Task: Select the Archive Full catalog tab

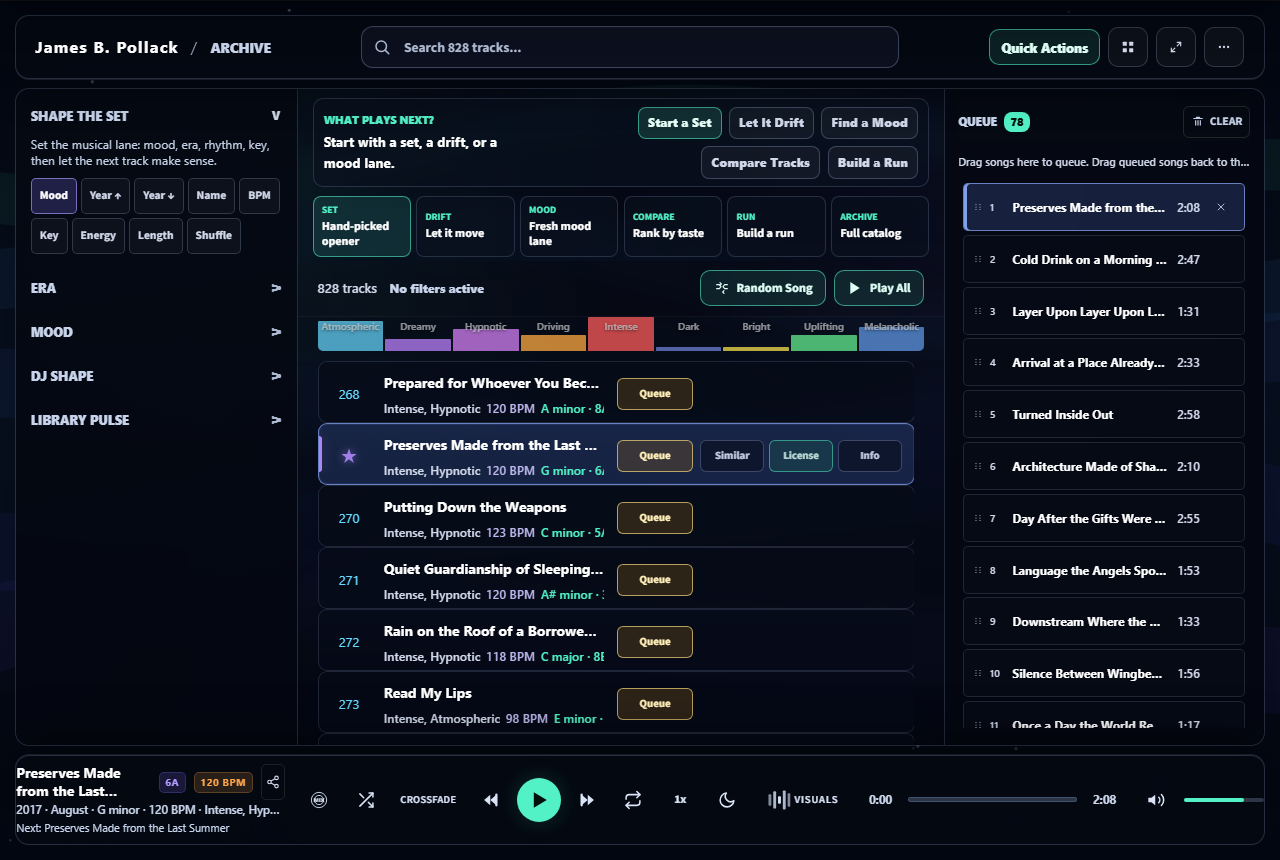Action: [x=880, y=226]
